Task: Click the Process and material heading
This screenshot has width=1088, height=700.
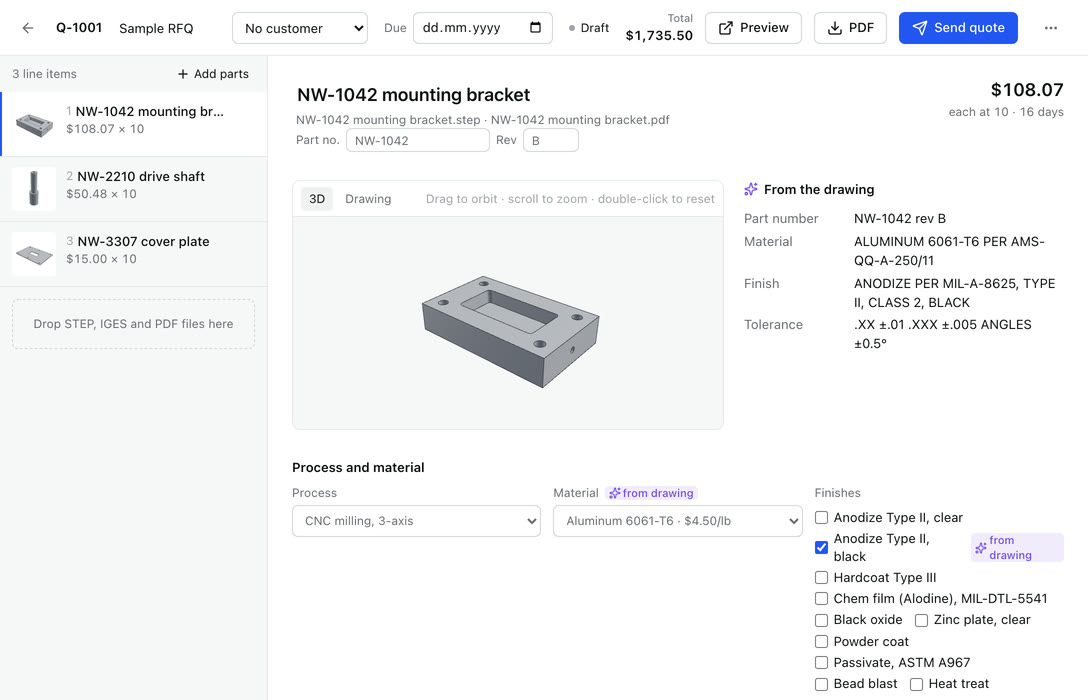Action: click(358, 468)
